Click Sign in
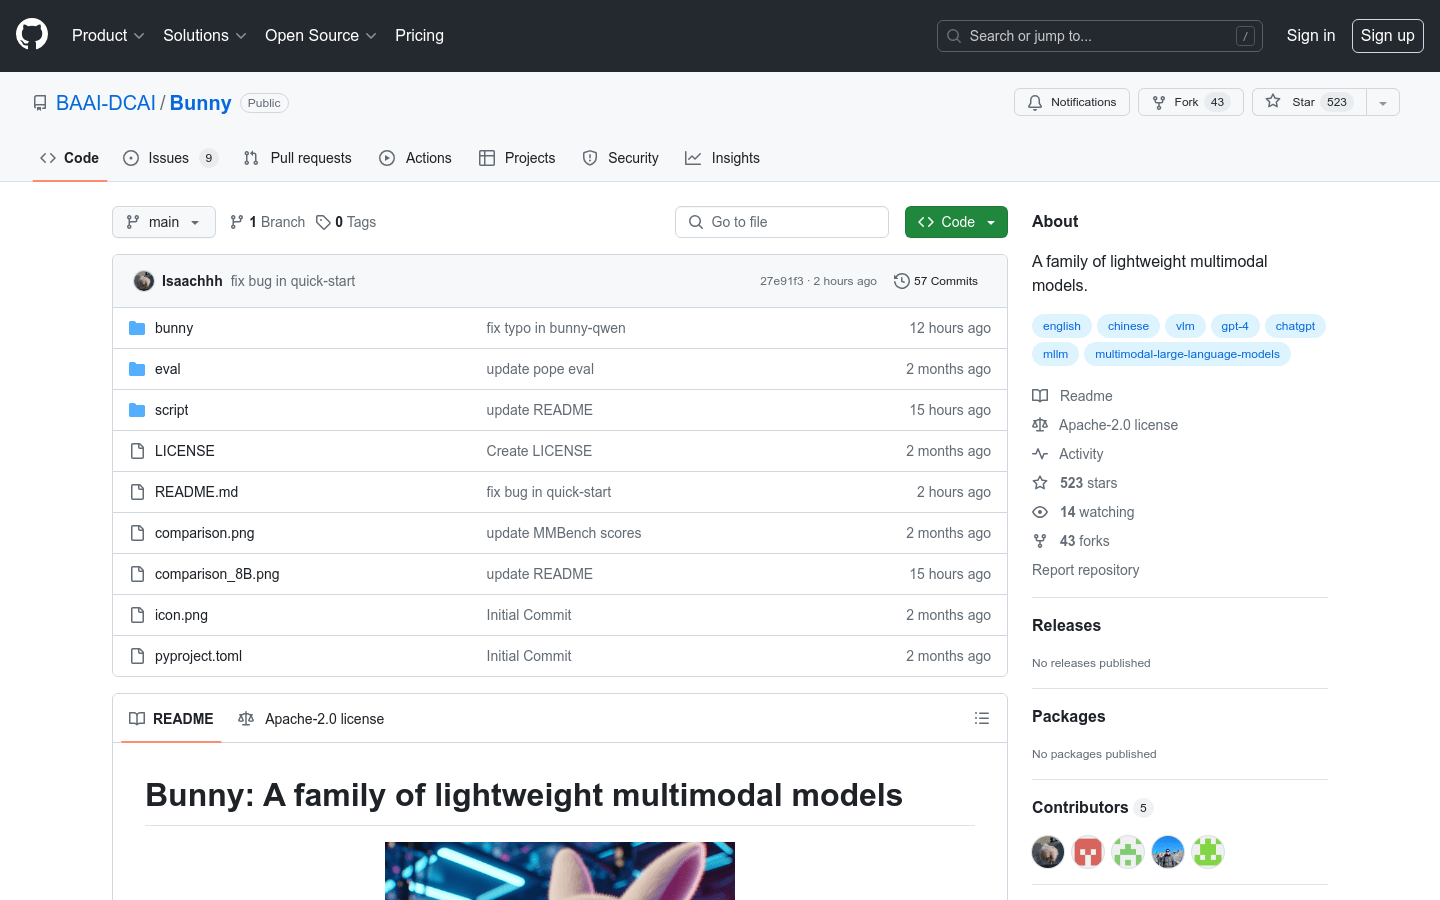The height and width of the screenshot is (900, 1440). (x=1310, y=35)
